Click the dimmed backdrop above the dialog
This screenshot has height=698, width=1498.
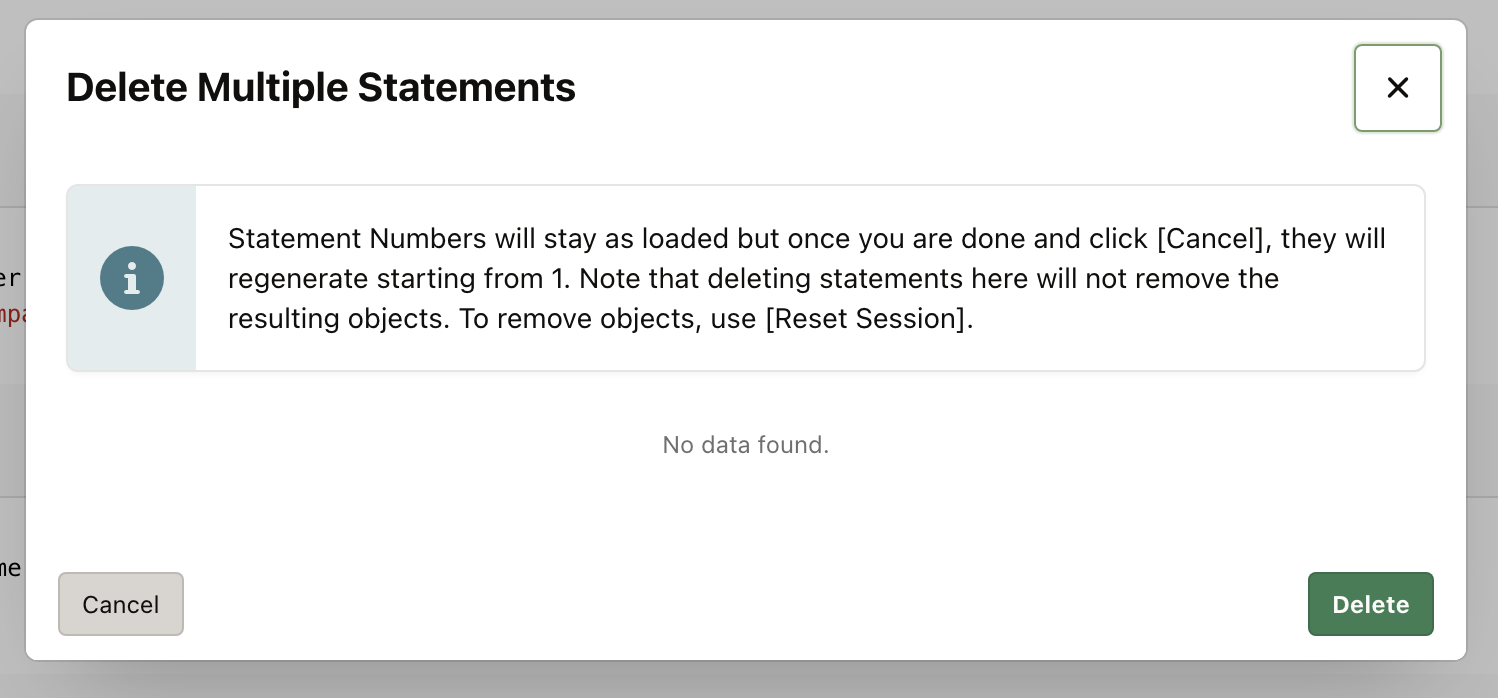pyautogui.click(x=748, y=9)
